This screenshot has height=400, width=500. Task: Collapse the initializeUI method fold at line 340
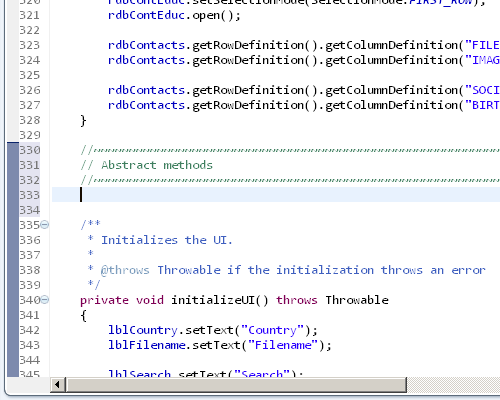pyautogui.click(x=44, y=300)
